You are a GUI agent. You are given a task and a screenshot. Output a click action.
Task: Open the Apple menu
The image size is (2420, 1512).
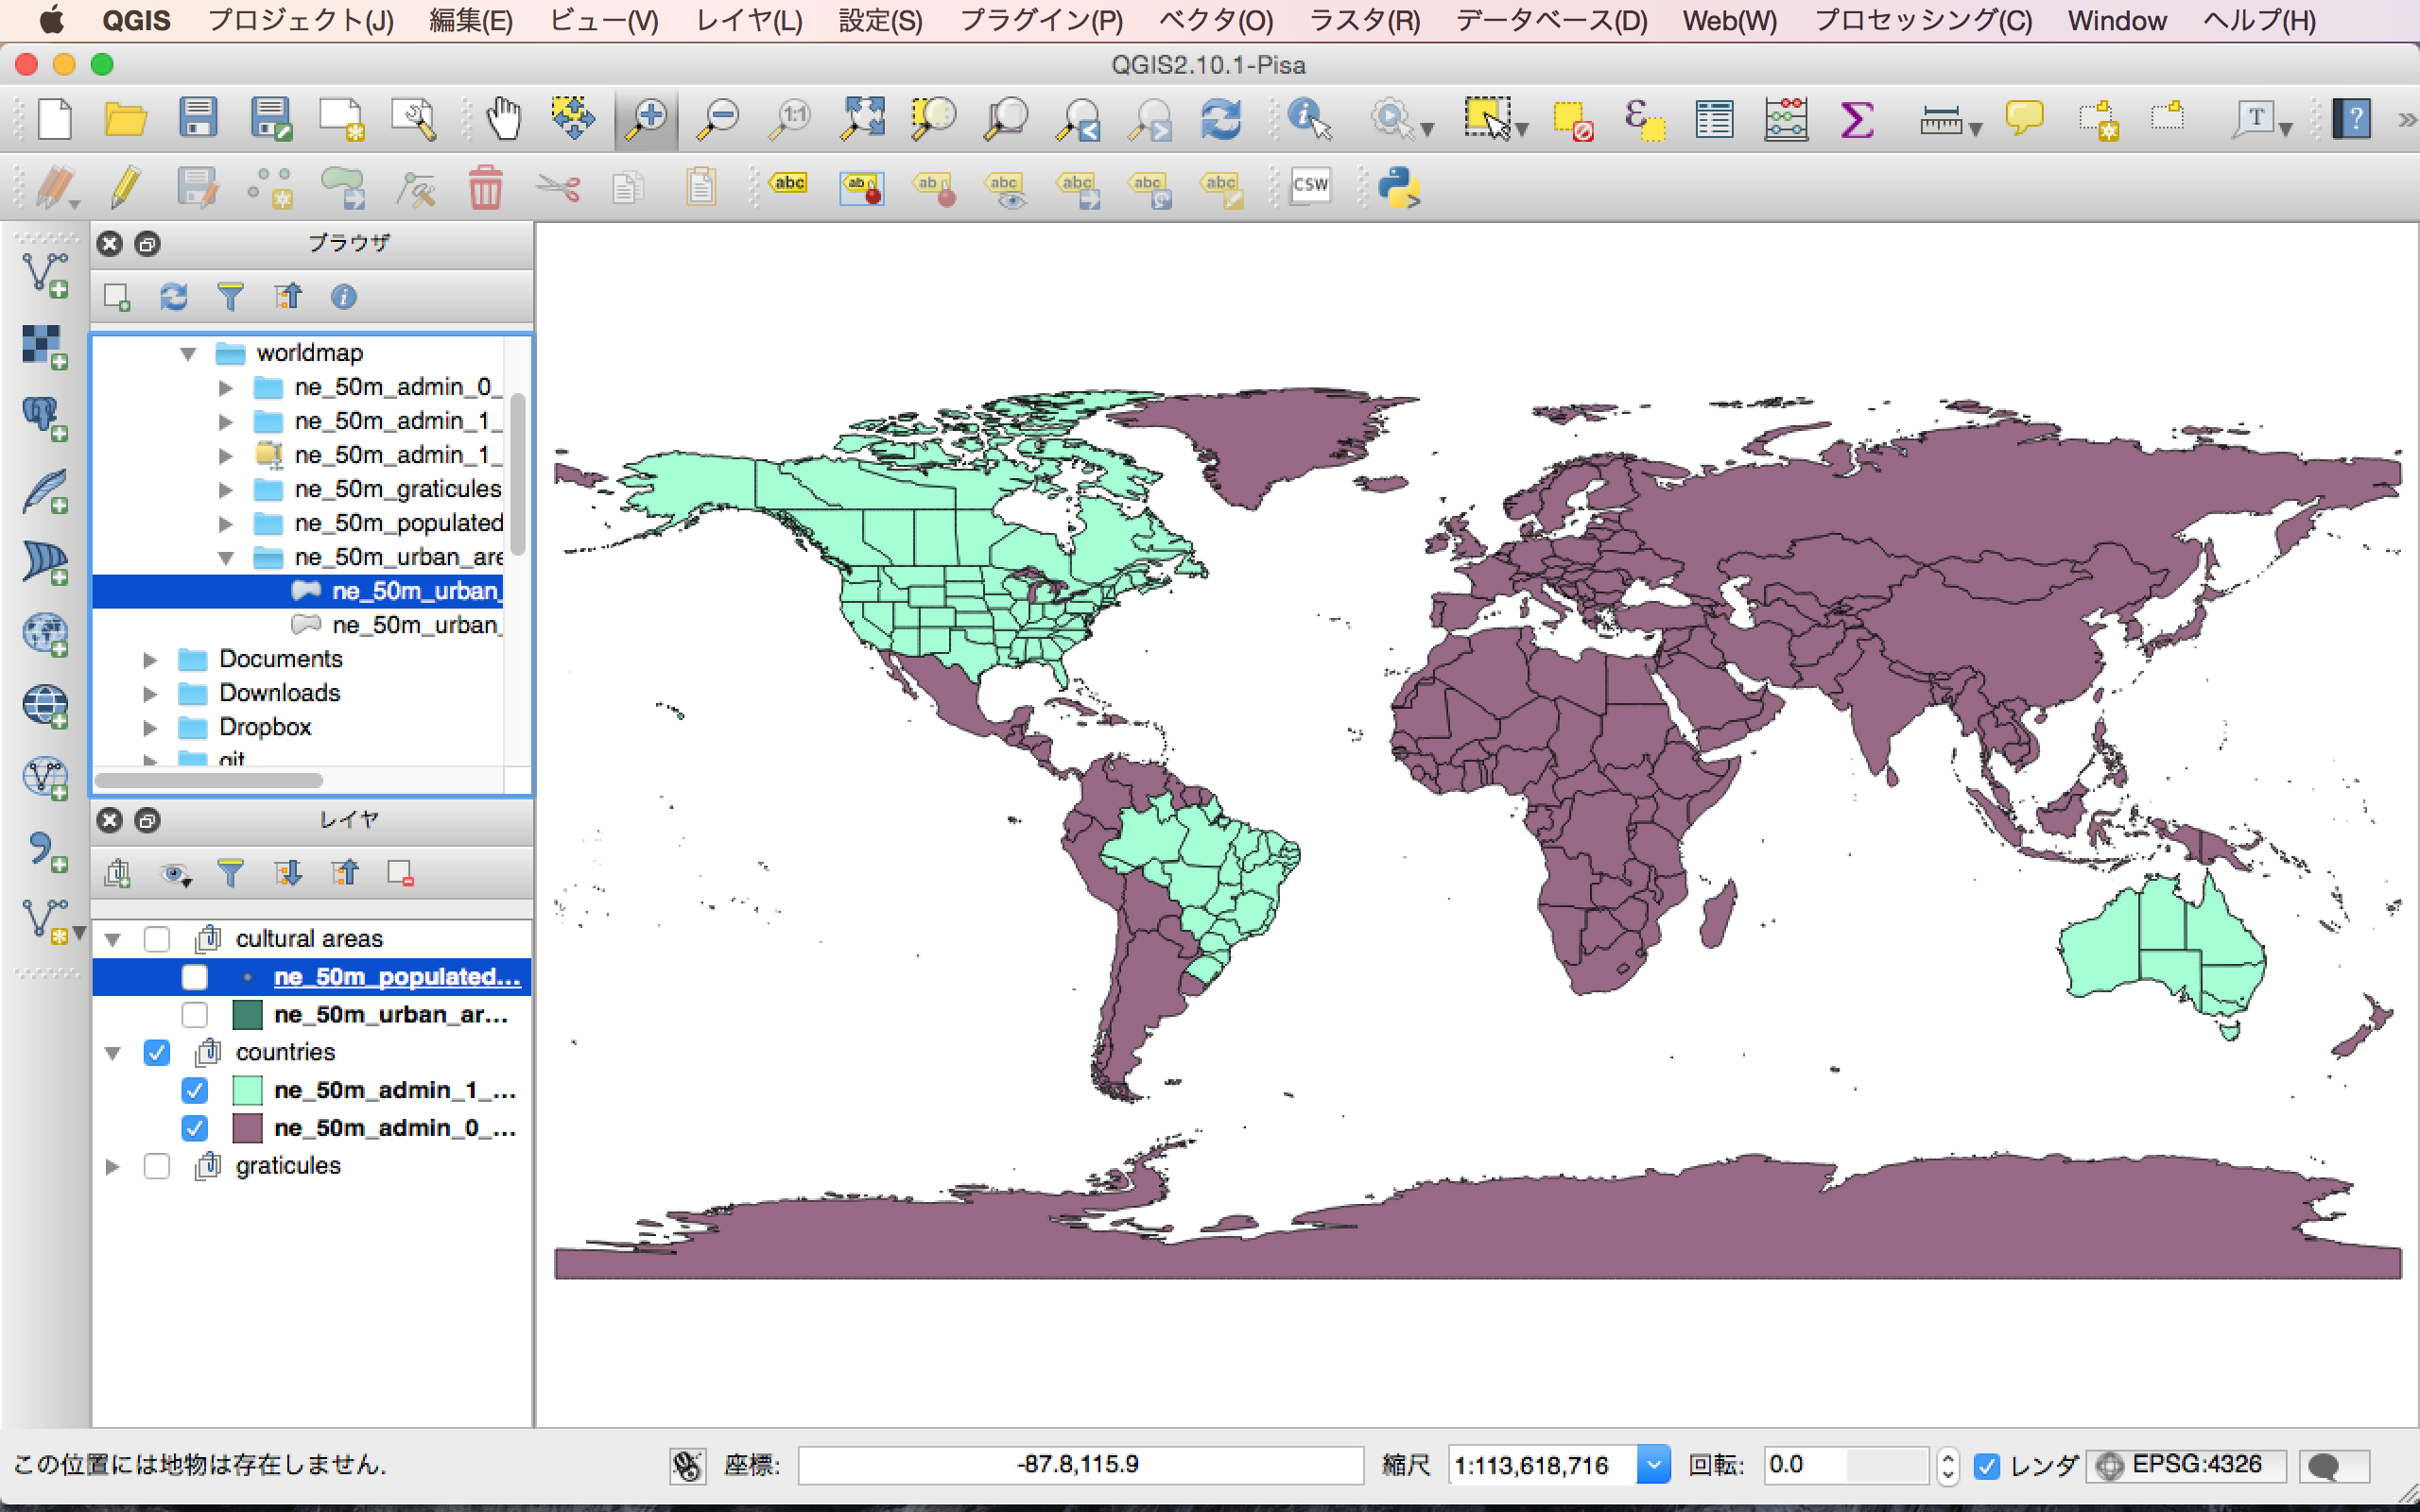50,20
